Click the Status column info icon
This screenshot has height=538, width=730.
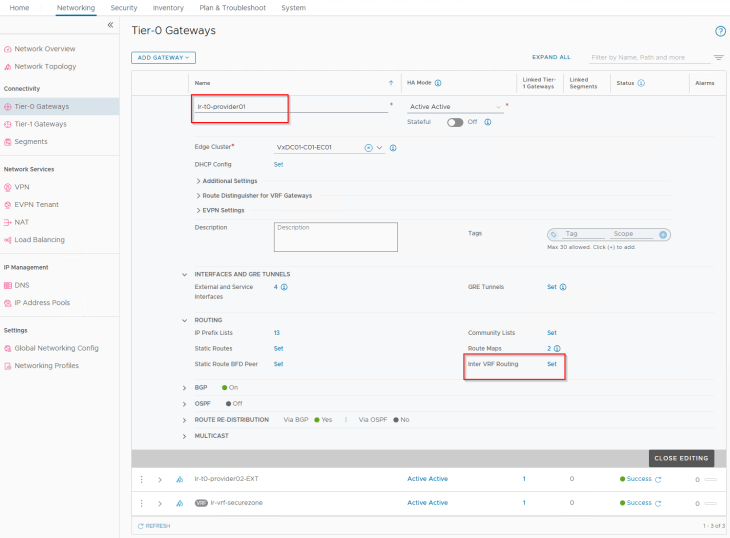(x=641, y=83)
